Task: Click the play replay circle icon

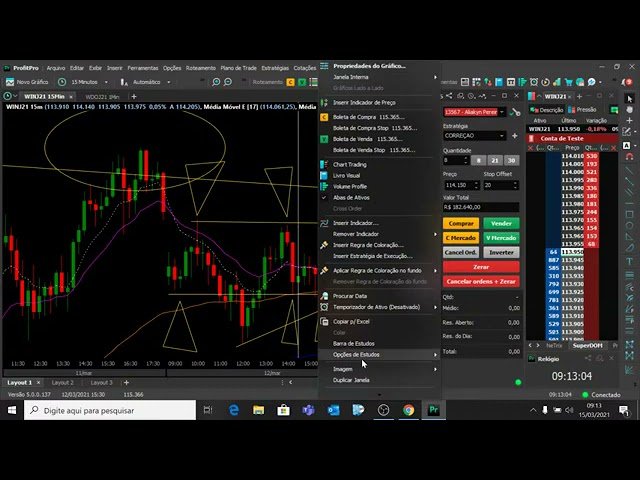Action: click(x=545, y=82)
